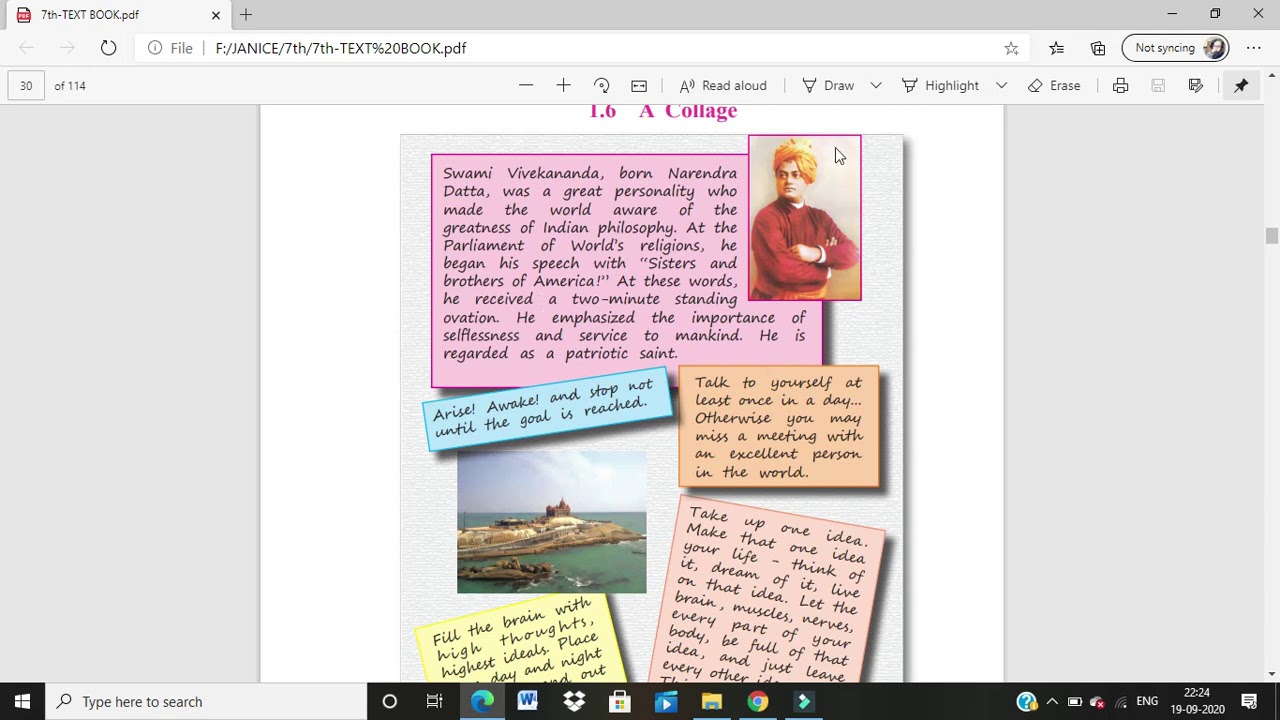Check battery status icon
This screenshot has width=1280, height=720.
tap(1075, 702)
